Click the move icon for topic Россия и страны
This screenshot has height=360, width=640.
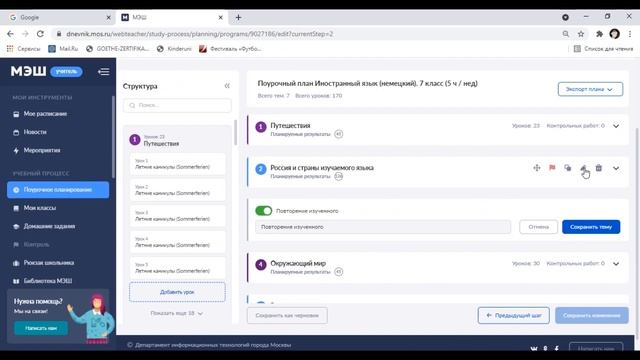click(537, 168)
